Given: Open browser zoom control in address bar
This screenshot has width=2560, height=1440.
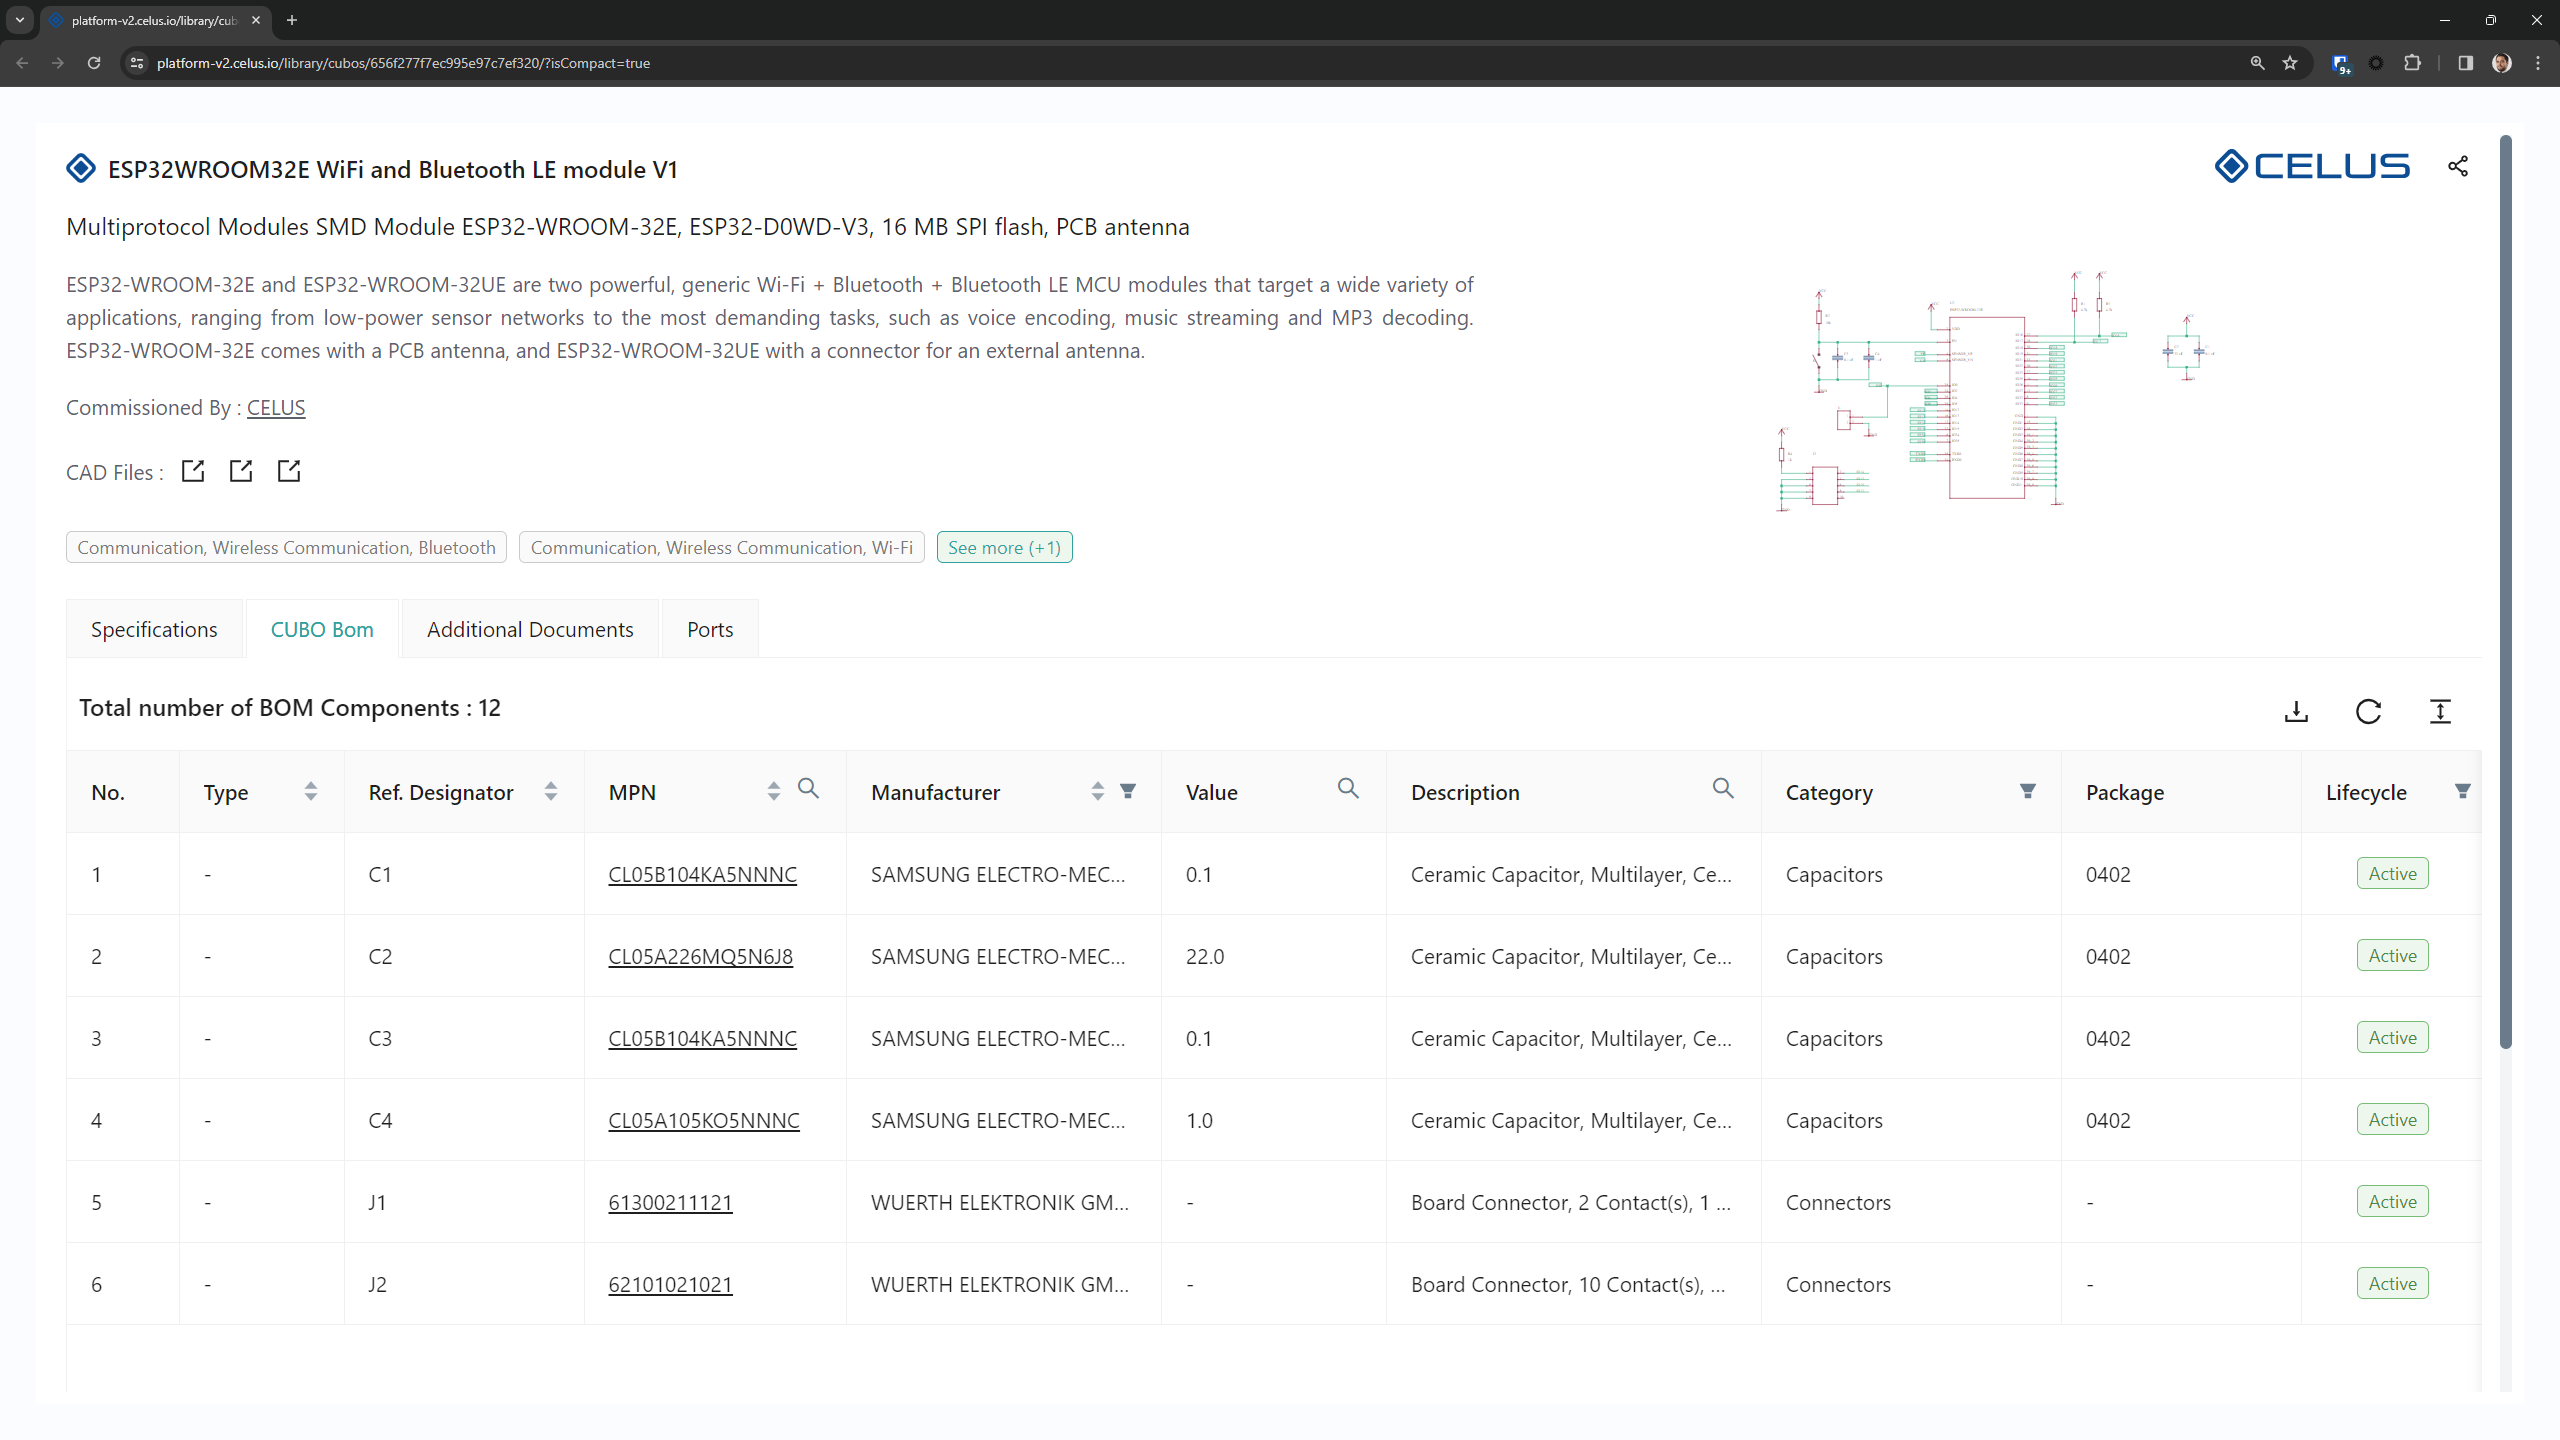Looking at the screenshot, I should (2257, 63).
